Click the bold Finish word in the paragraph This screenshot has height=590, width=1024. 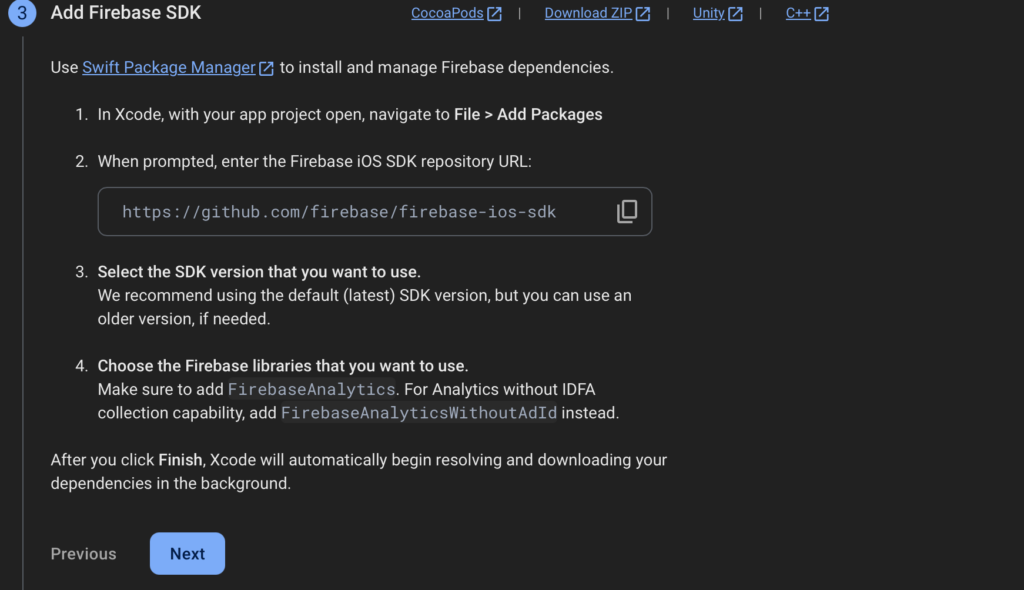[x=180, y=460]
